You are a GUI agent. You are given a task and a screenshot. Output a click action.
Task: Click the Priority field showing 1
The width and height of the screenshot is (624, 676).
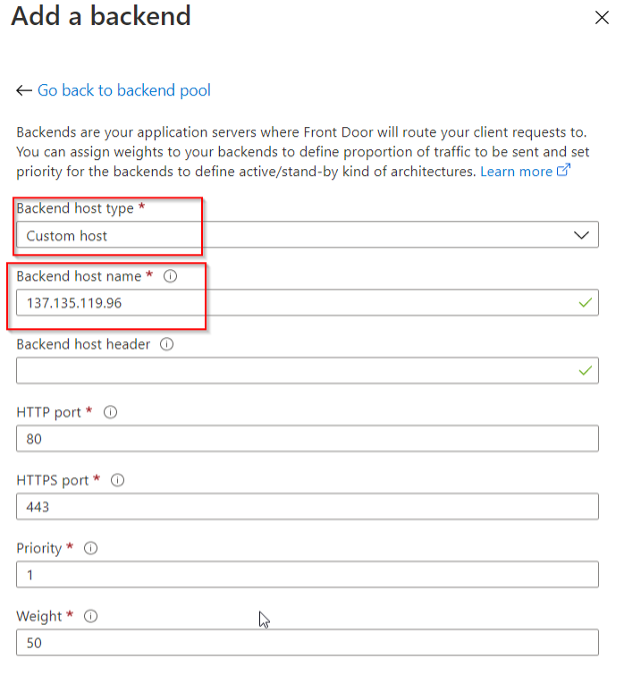click(x=307, y=574)
